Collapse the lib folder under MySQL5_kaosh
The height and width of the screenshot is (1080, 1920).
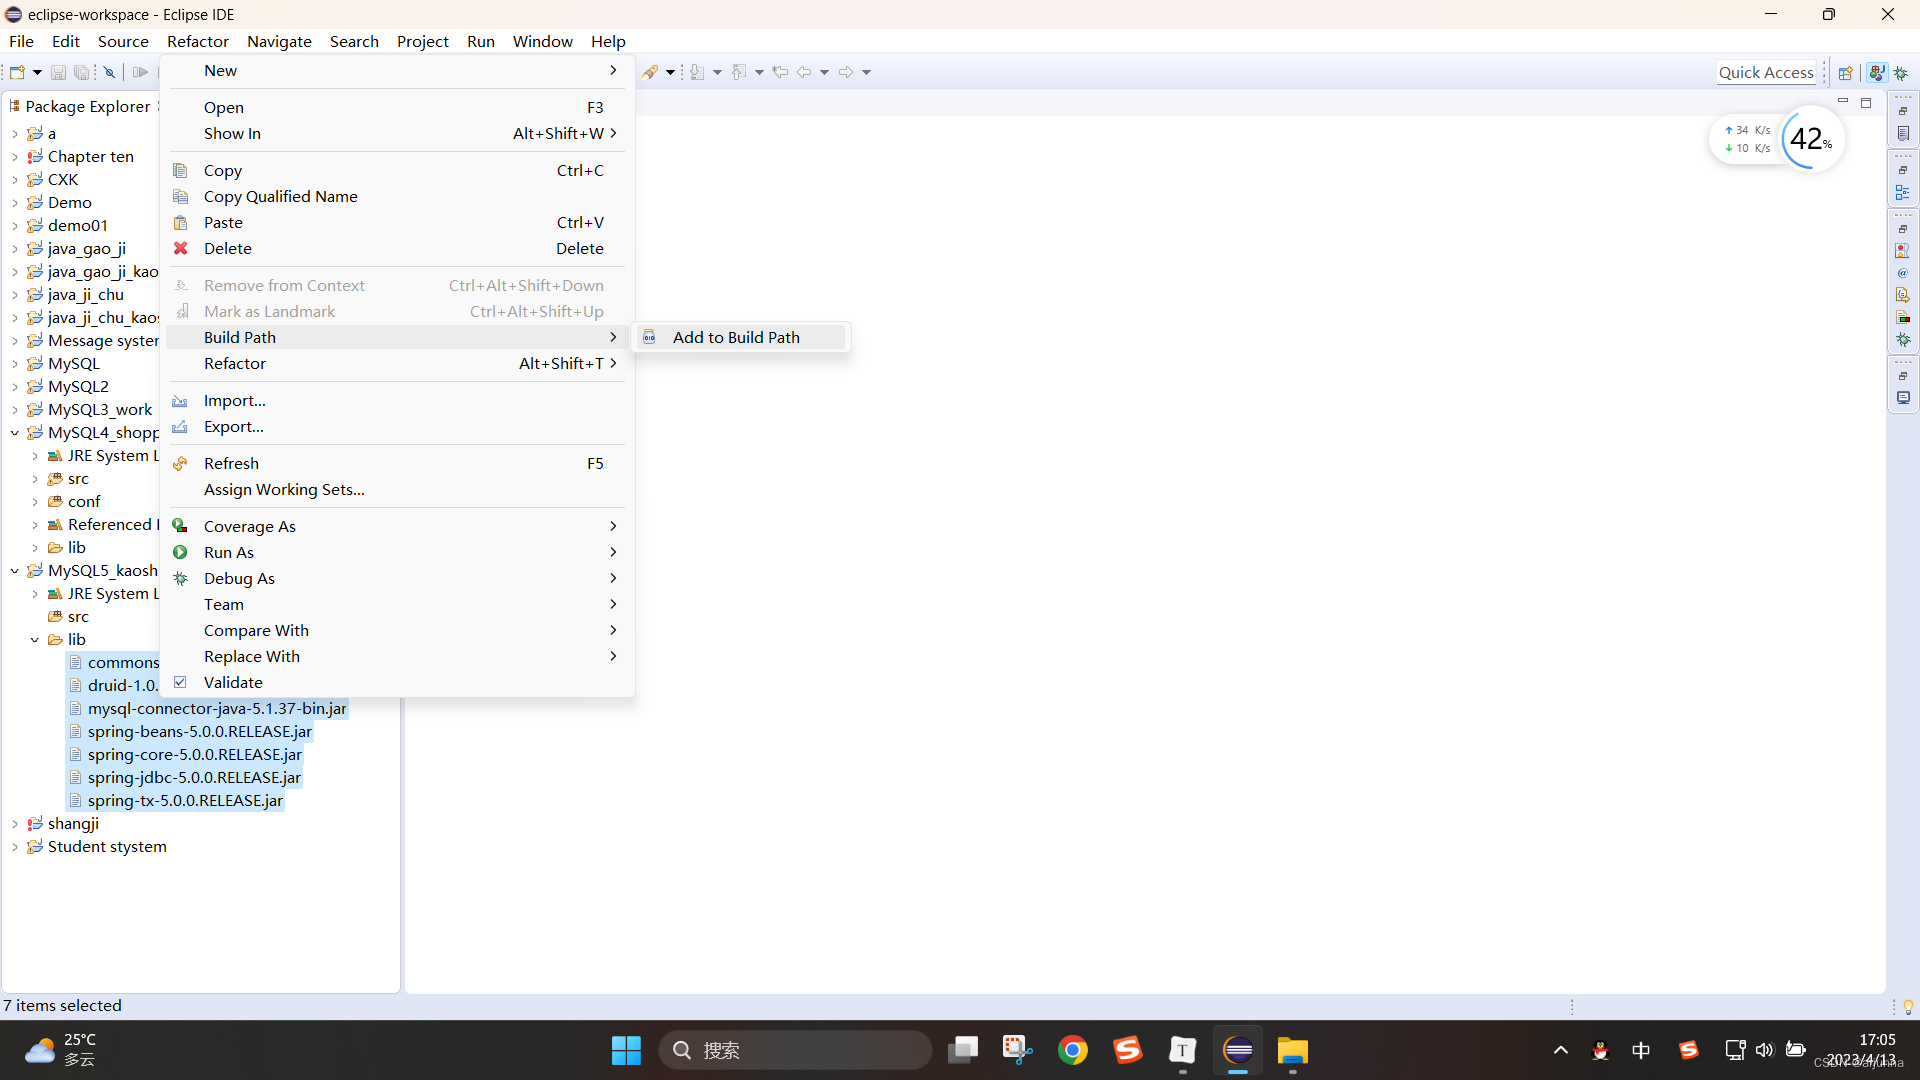pos(35,640)
